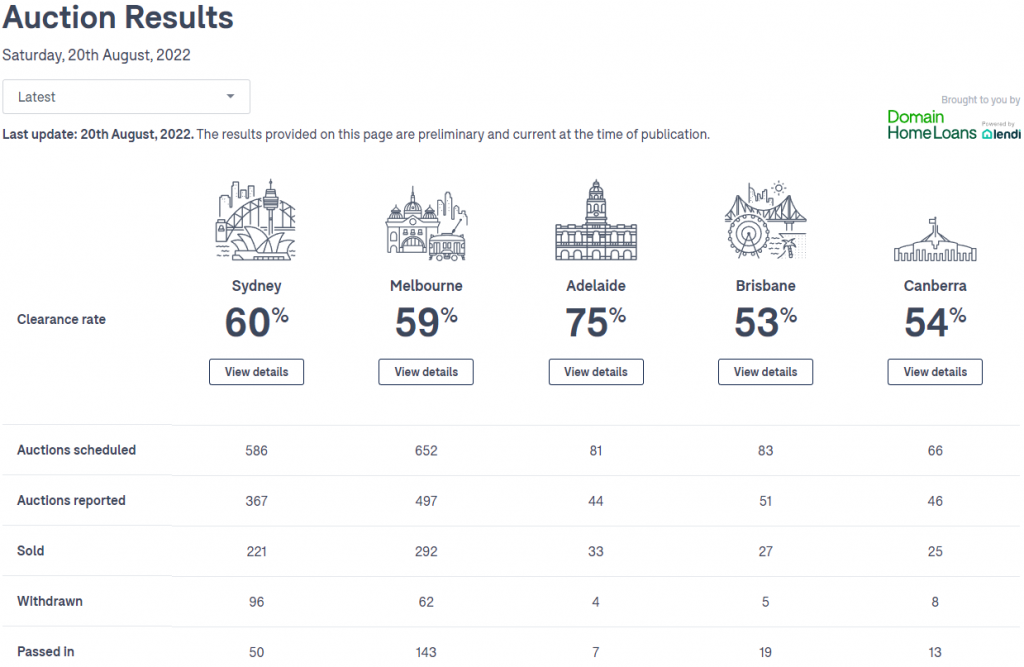Viewport: 1024px width, 667px height.
Task: Select the Auctions scheduled row label
Action: (76, 450)
